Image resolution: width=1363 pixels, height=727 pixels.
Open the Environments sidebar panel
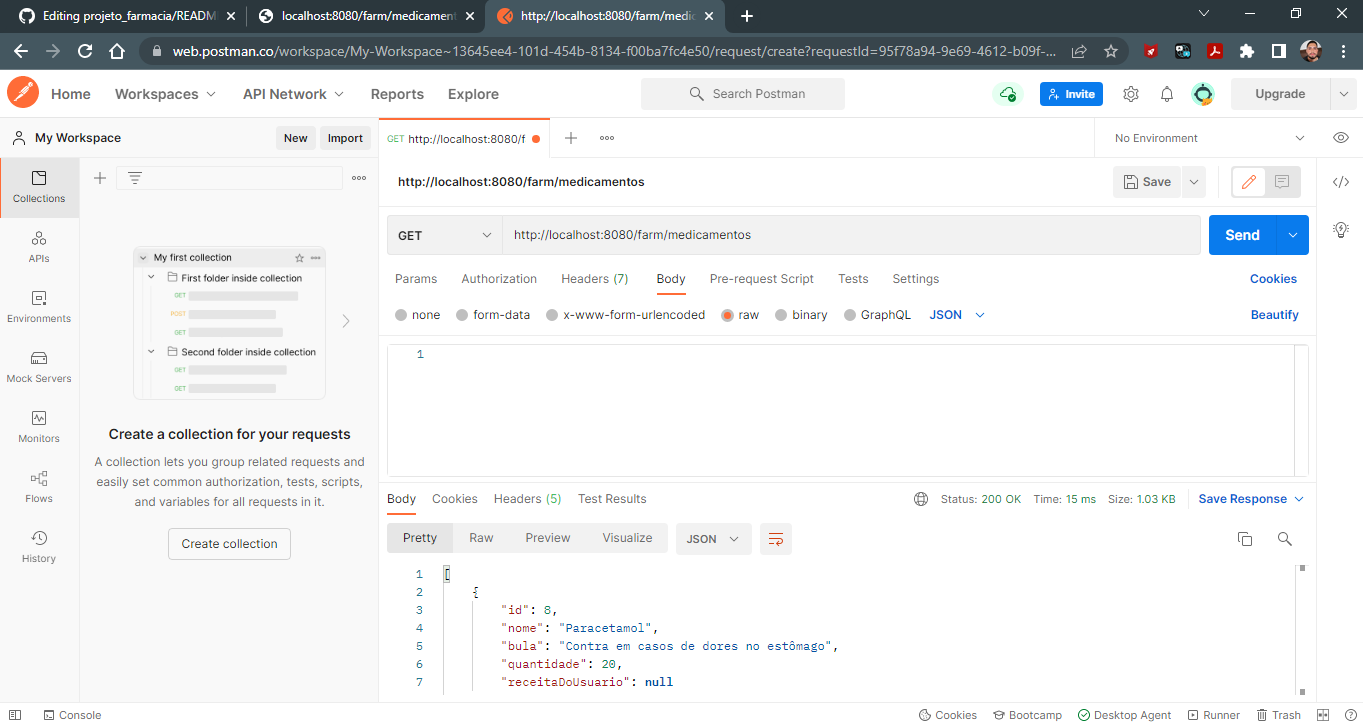(x=38, y=305)
